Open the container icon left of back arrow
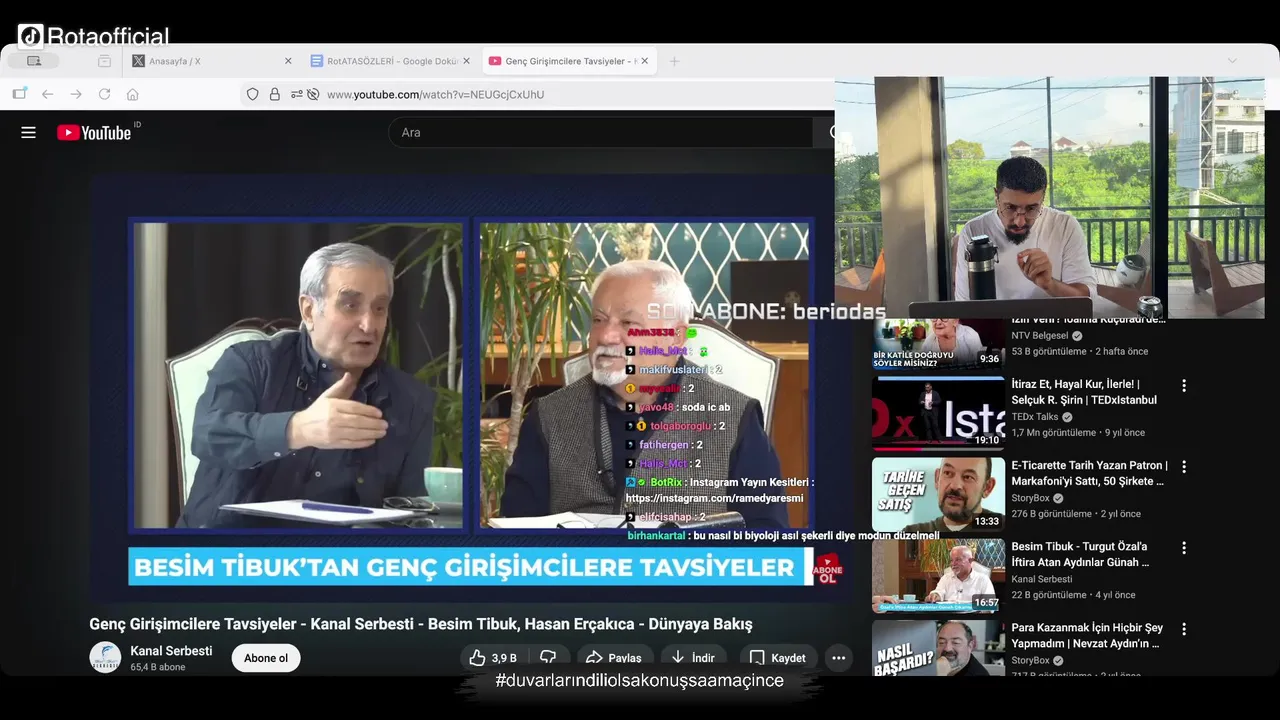Viewport: 1280px width, 720px height. tap(19, 94)
